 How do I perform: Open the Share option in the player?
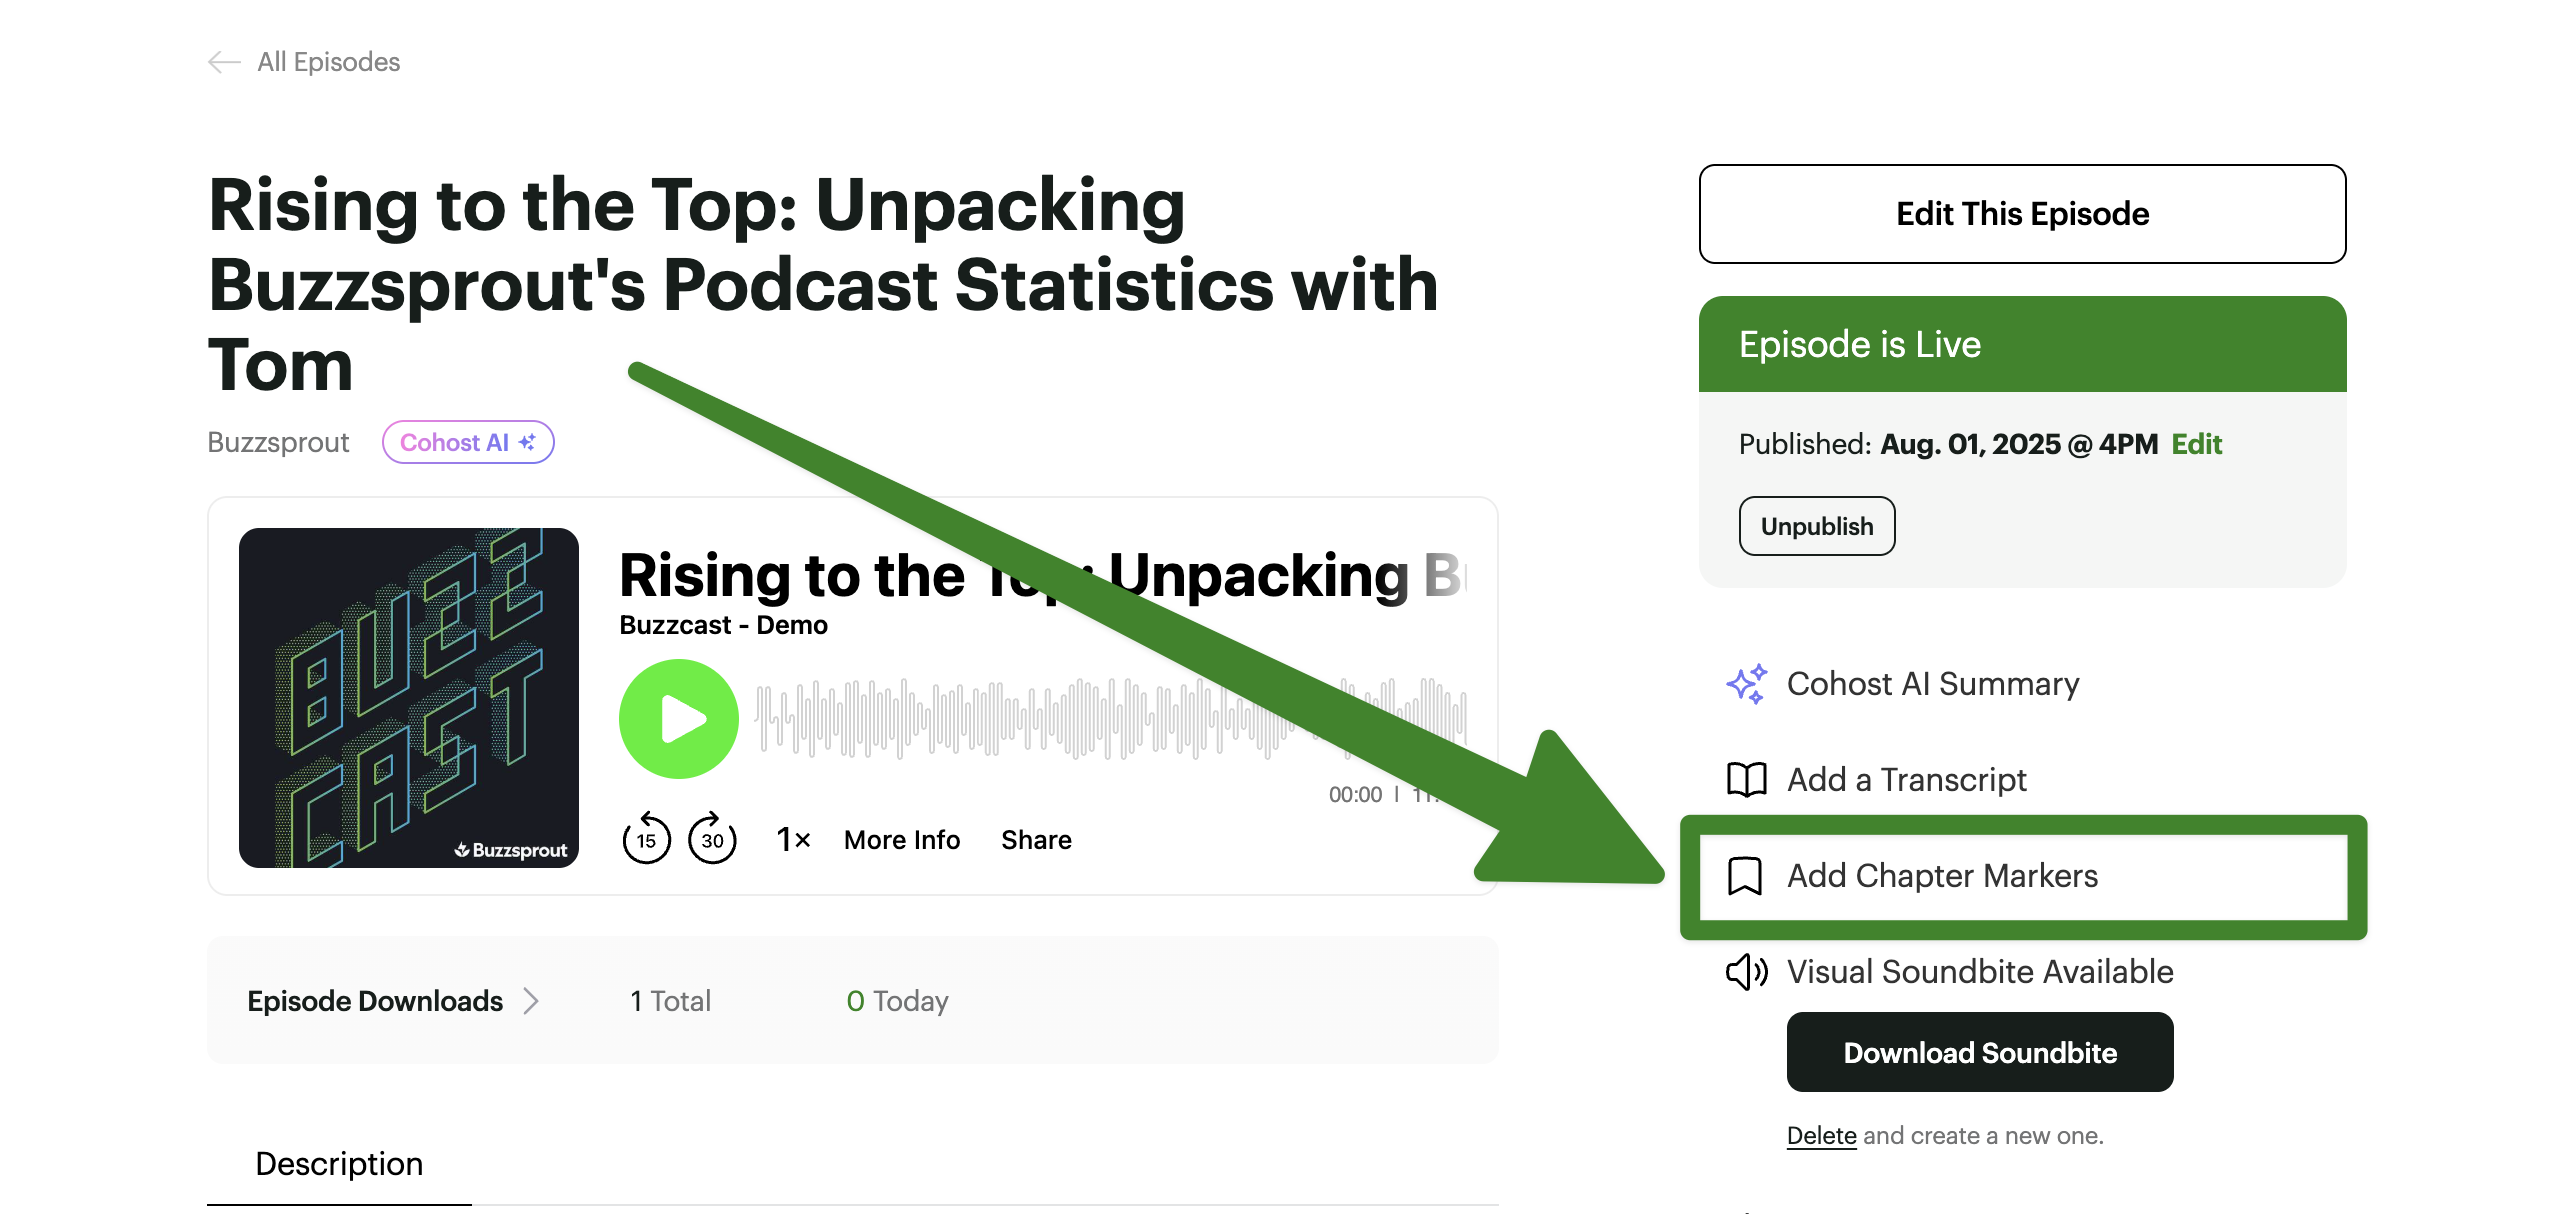(1036, 840)
